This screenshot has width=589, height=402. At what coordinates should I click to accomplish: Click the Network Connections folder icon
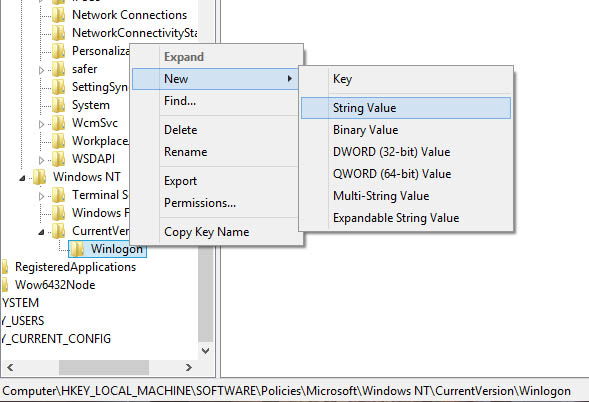point(58,15)
